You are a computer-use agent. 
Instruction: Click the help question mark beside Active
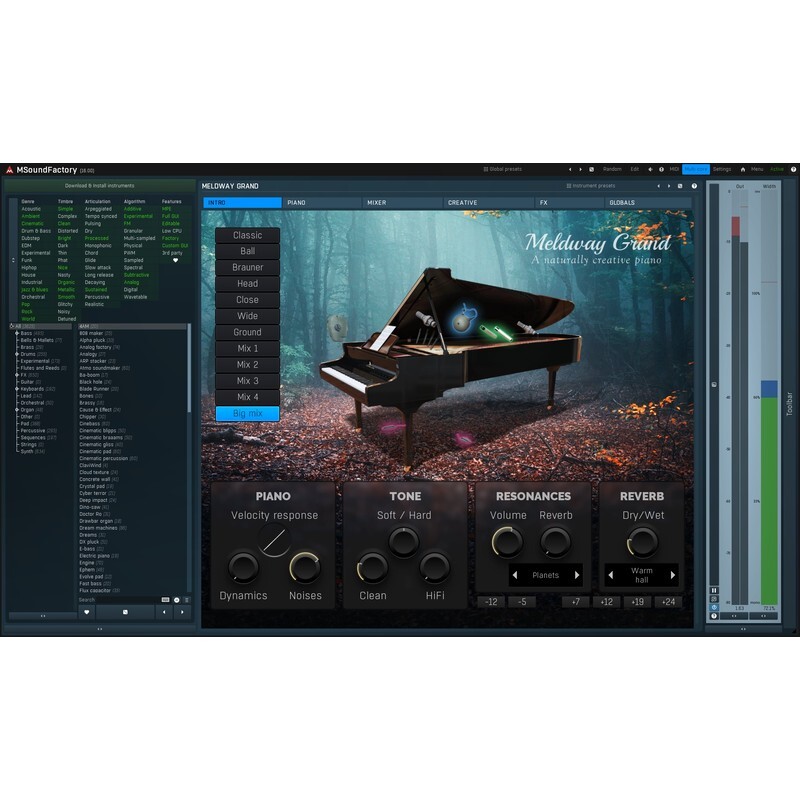(x=793, y=169)
